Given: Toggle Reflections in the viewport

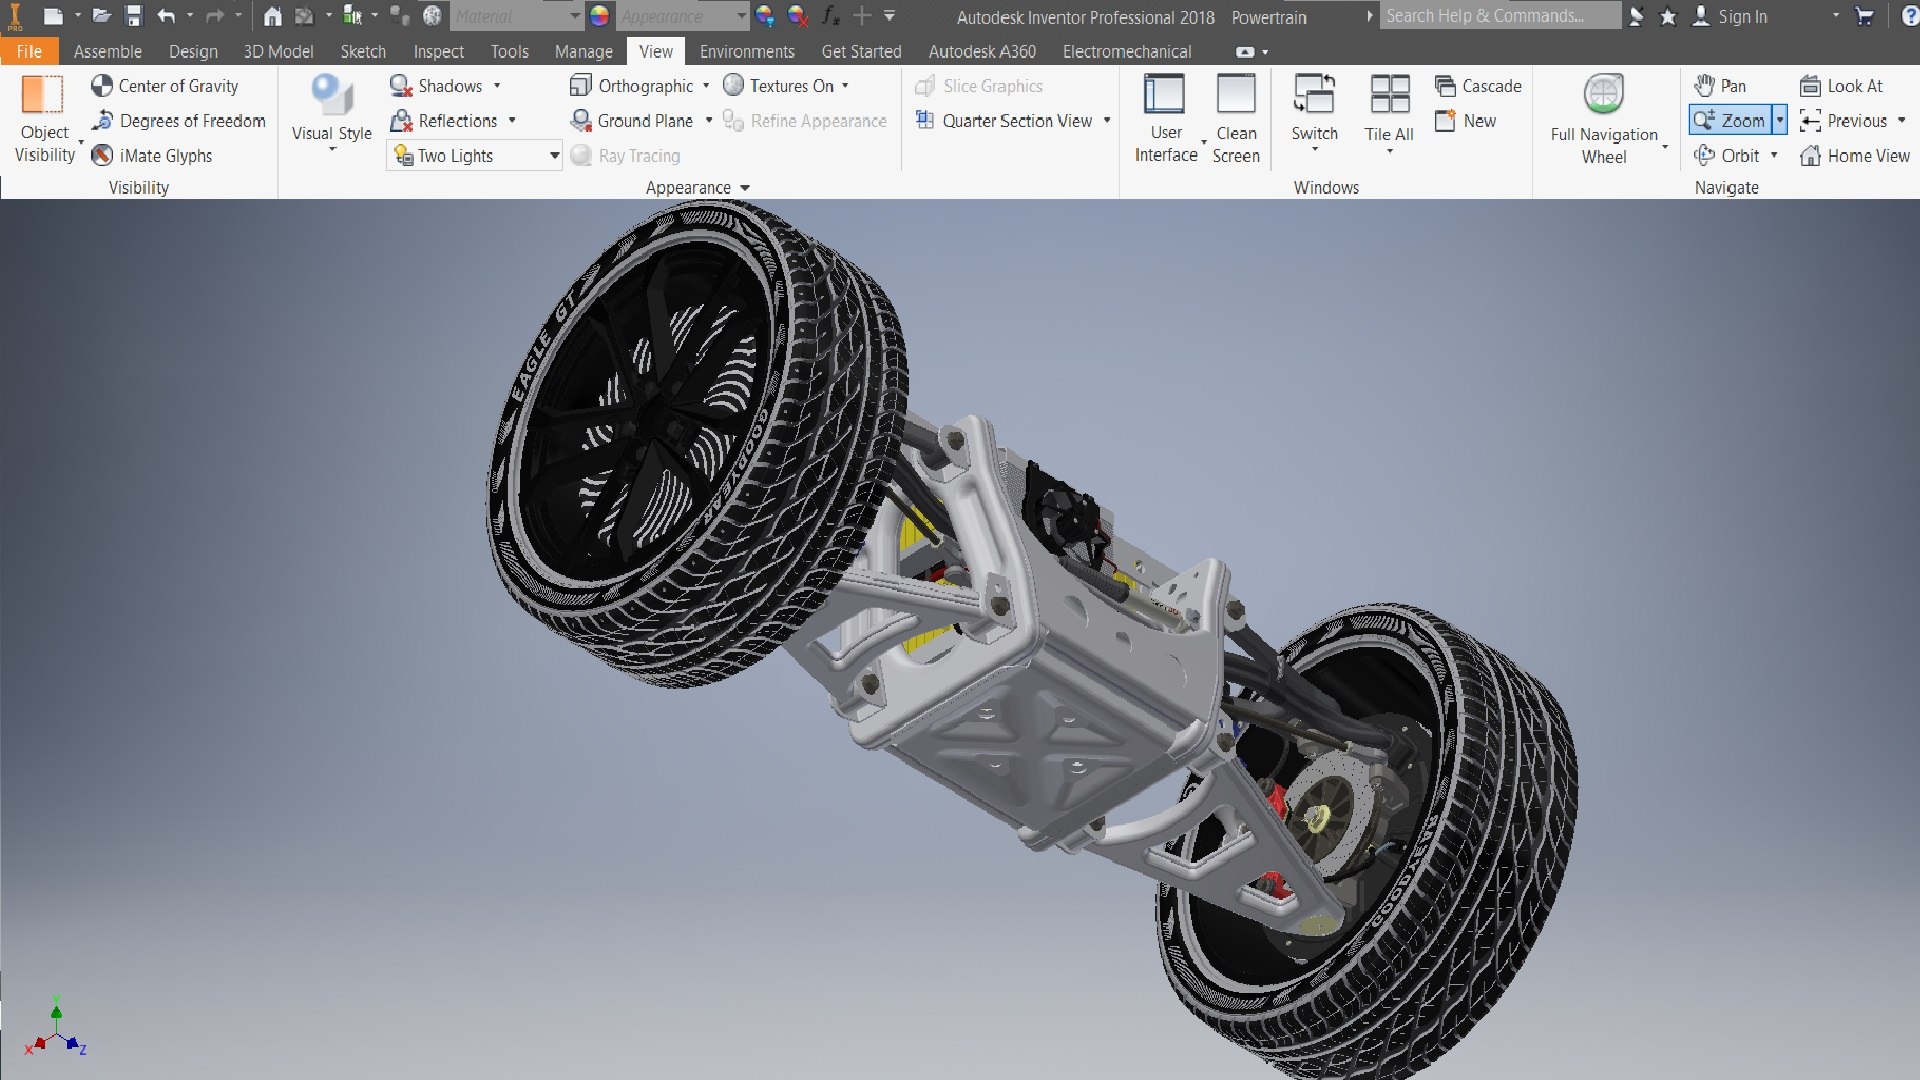Looking at the screenshot, I should pos(444,121).
